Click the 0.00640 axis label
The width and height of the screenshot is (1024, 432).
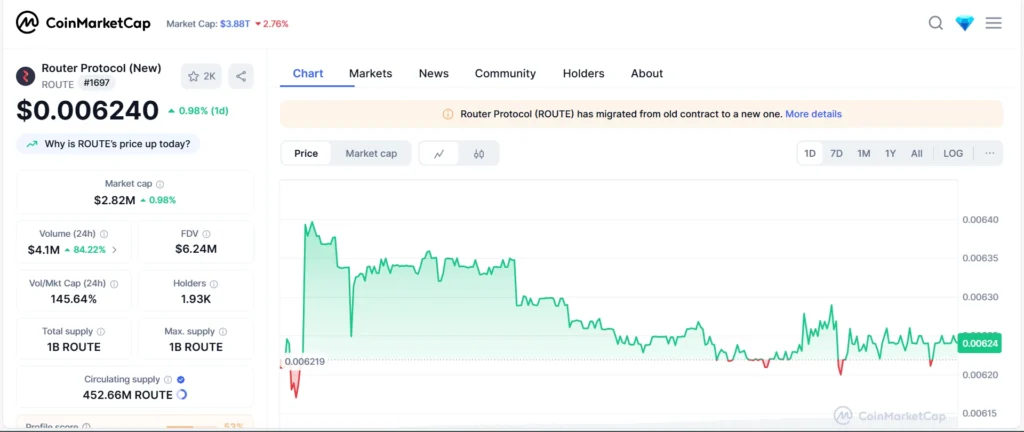980,220
